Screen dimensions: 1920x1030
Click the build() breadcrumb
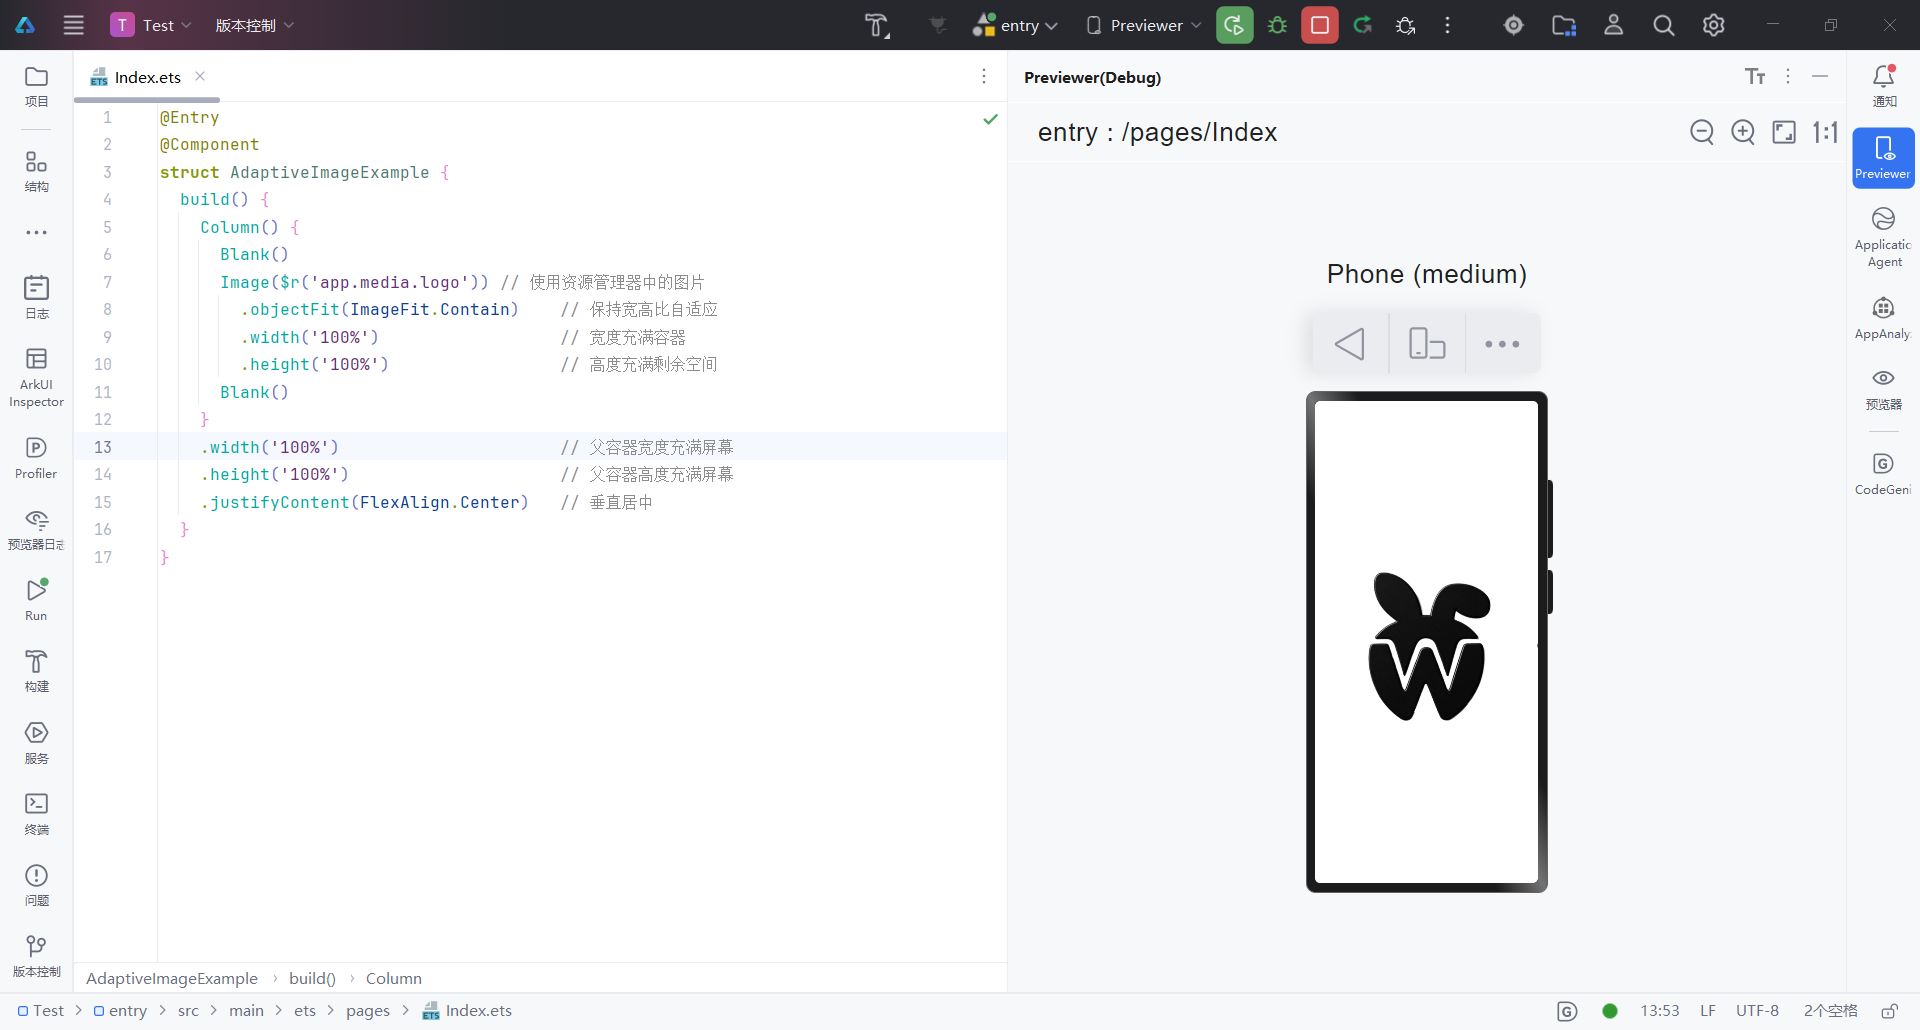point(312,978)
